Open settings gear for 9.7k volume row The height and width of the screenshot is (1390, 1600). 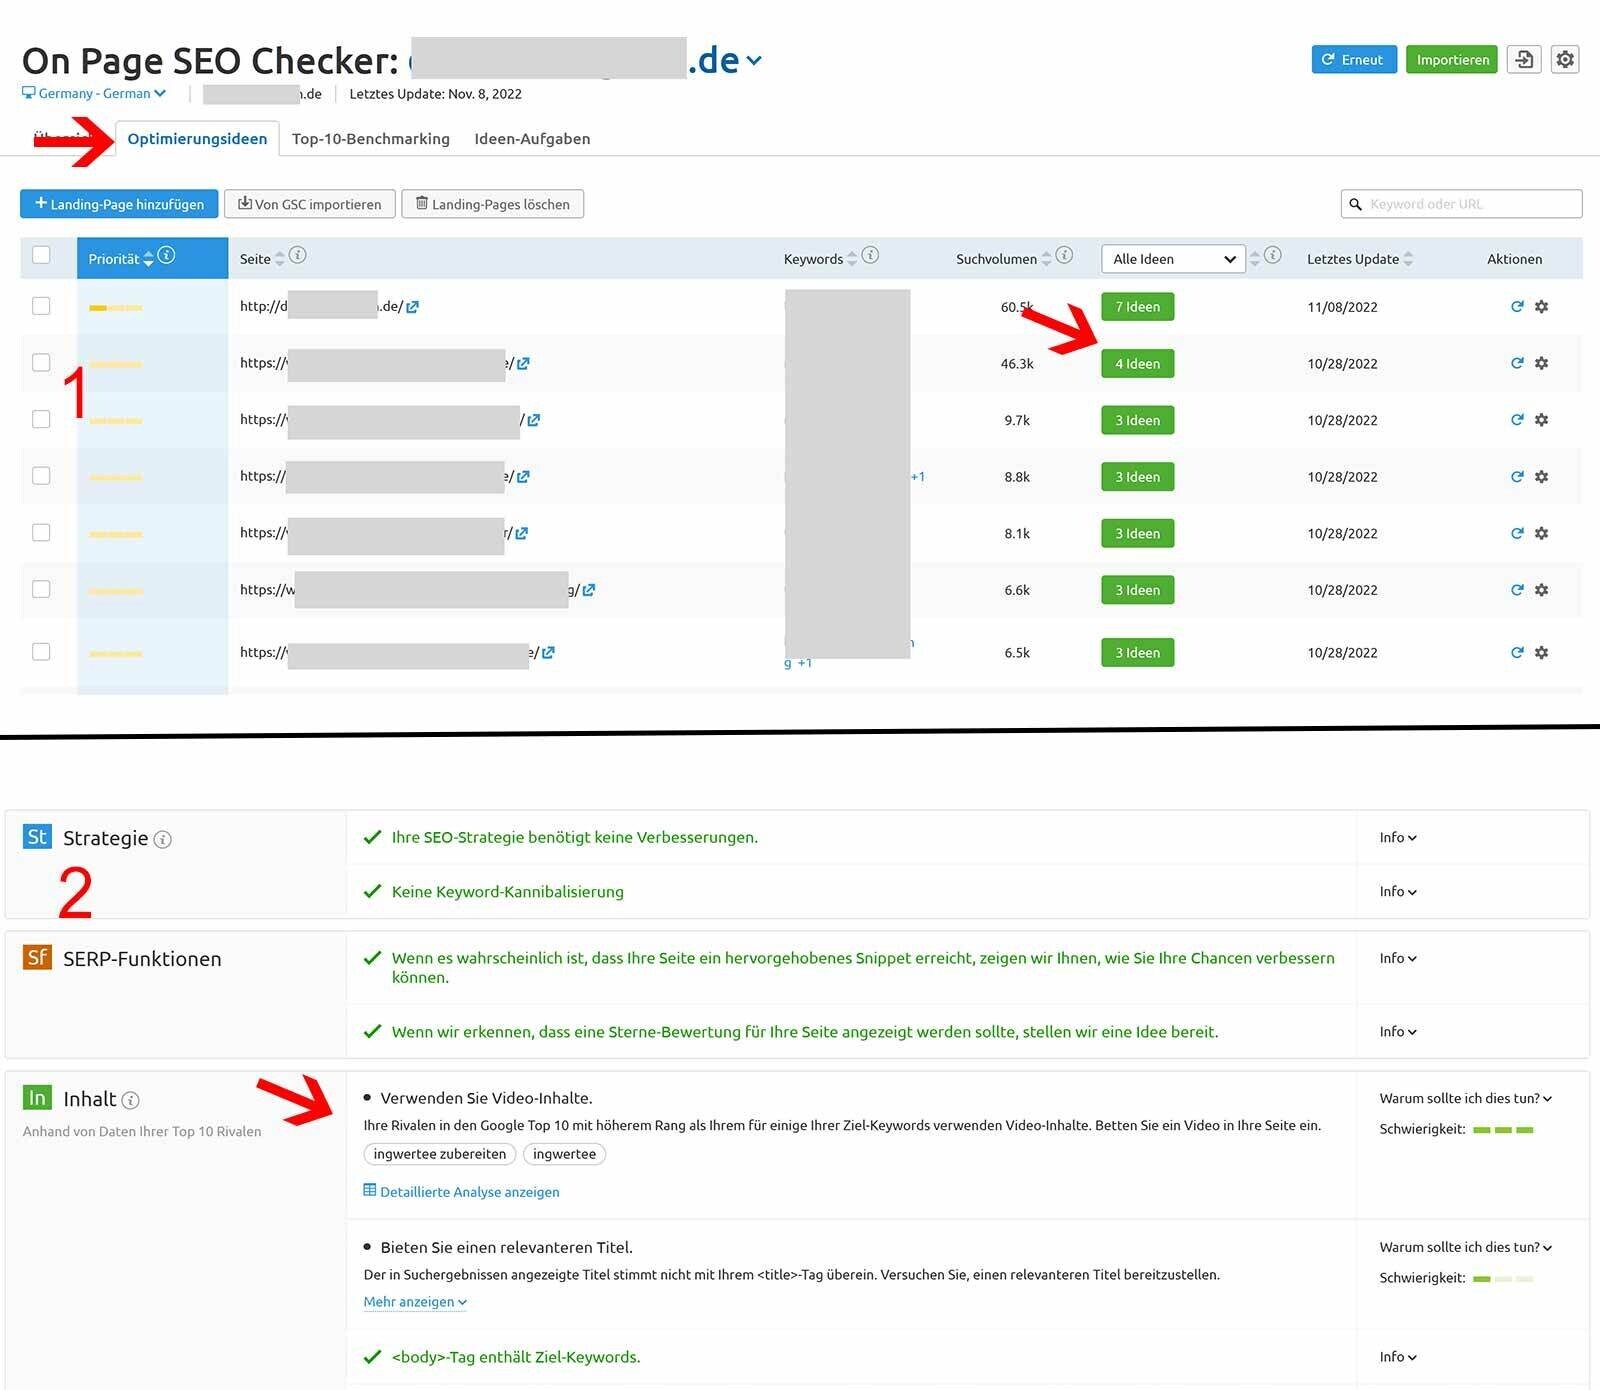(x=1541, y=420)
